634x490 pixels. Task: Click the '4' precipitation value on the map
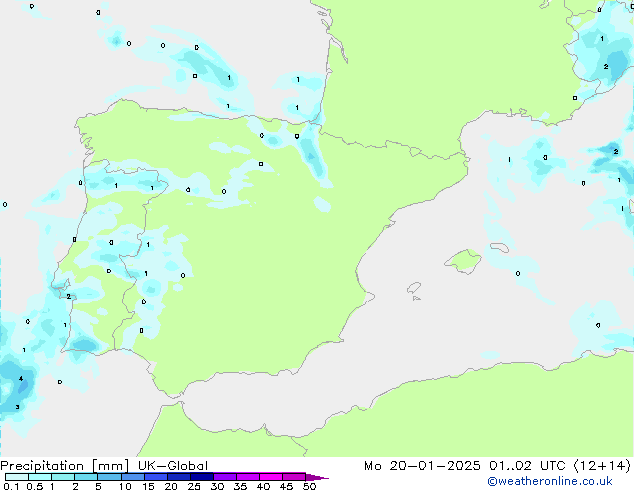(x=21, y=379)
